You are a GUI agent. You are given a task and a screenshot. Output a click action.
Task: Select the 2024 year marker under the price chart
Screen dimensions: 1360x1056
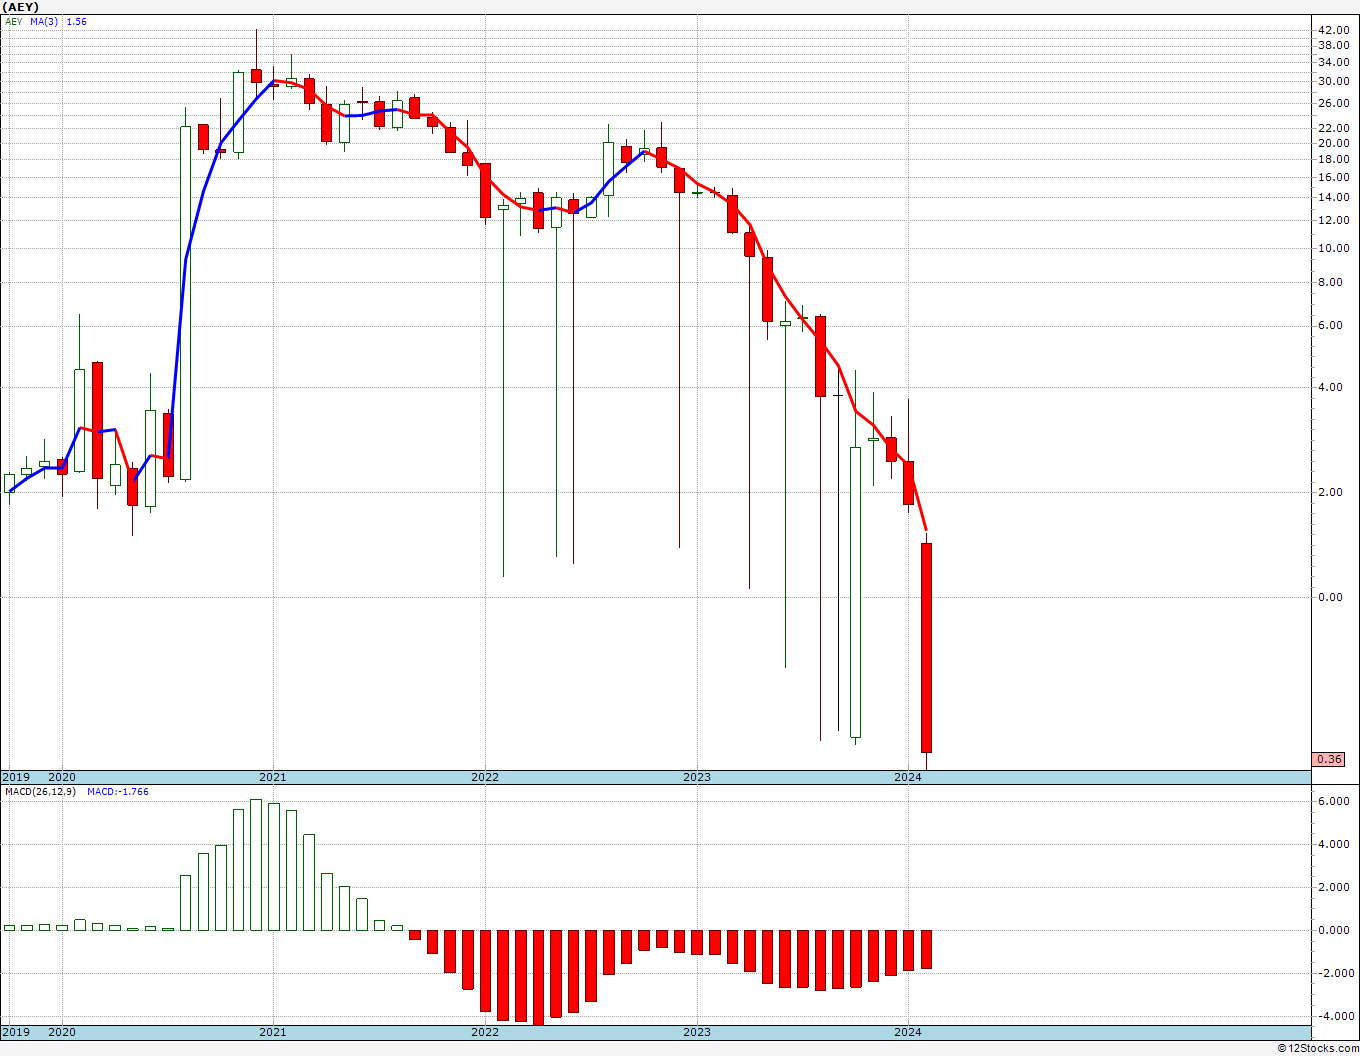[x=908, y=777]
